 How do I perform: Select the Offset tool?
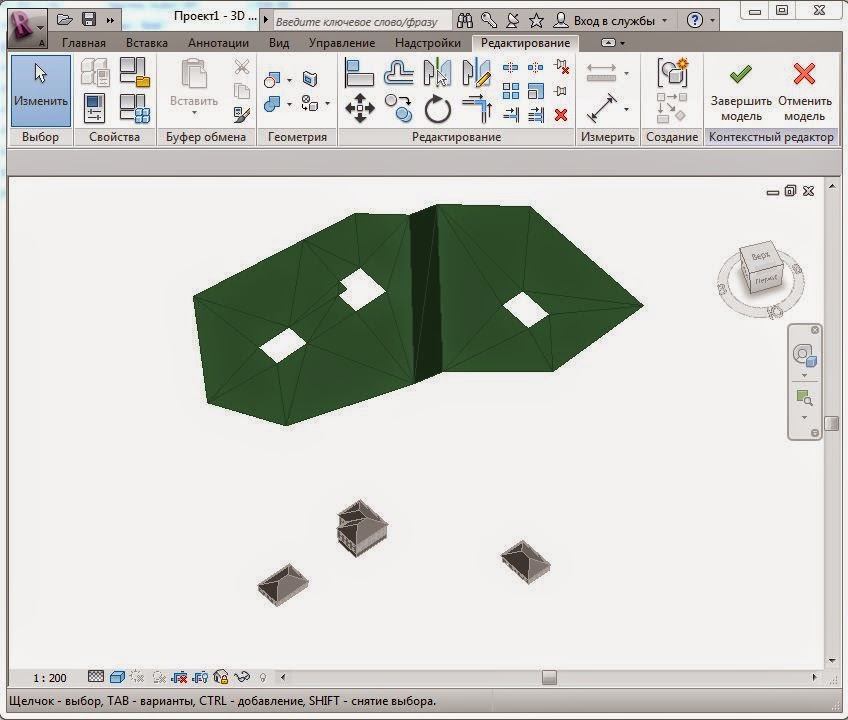(399, 73)
